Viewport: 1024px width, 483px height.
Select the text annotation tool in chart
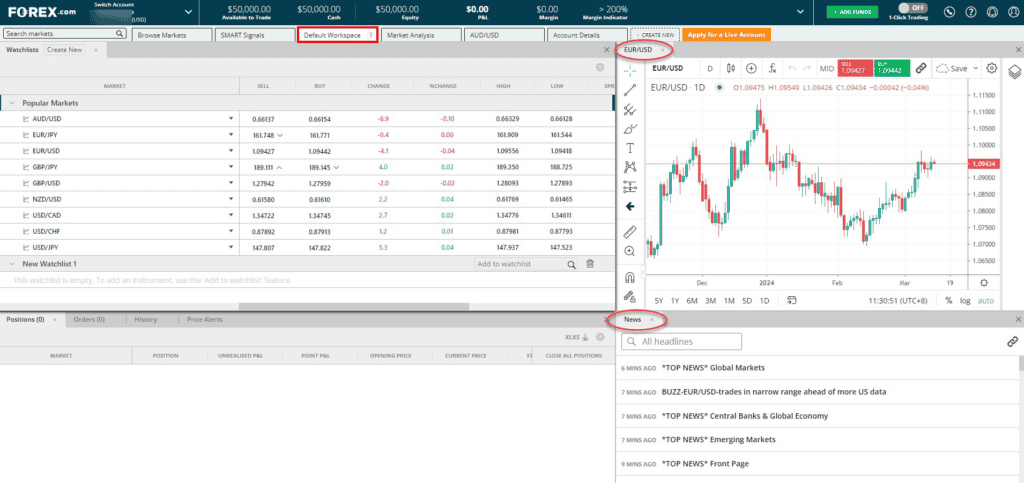coord(630,148)
